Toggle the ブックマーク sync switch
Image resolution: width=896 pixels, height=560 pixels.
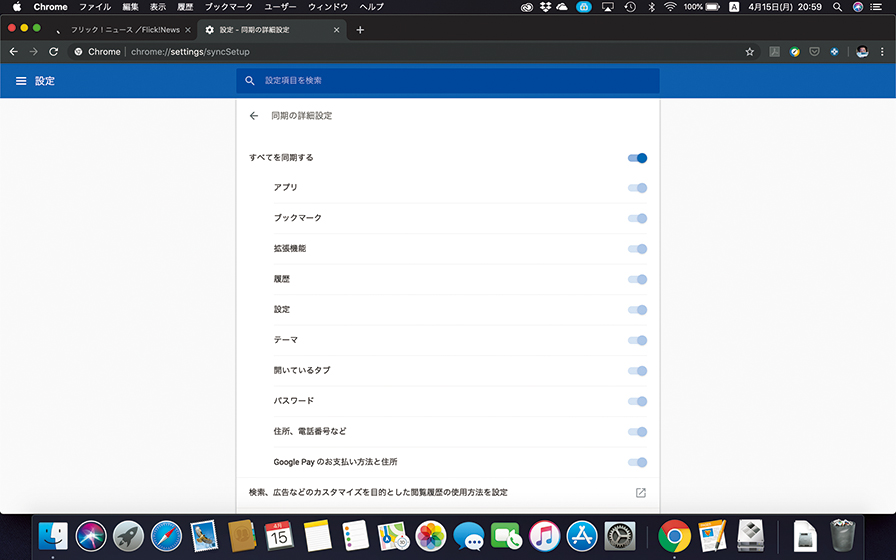tap(637, 218)
